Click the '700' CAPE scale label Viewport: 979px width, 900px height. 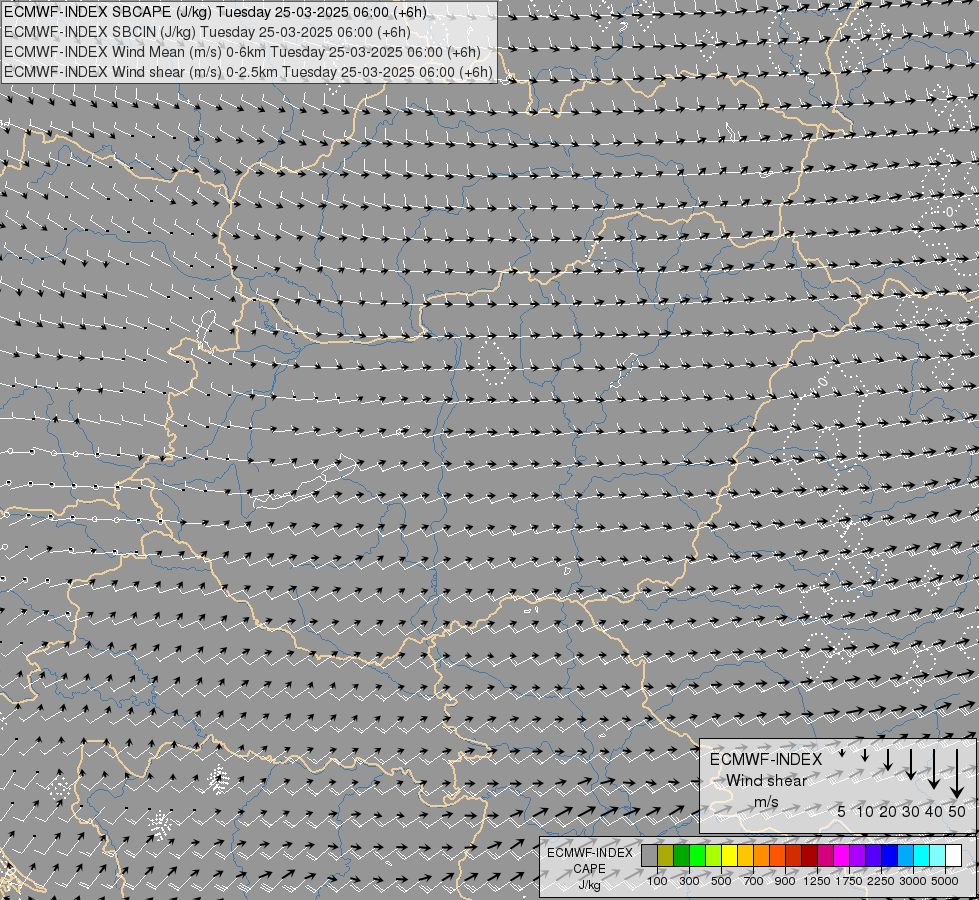click(754, 881)
